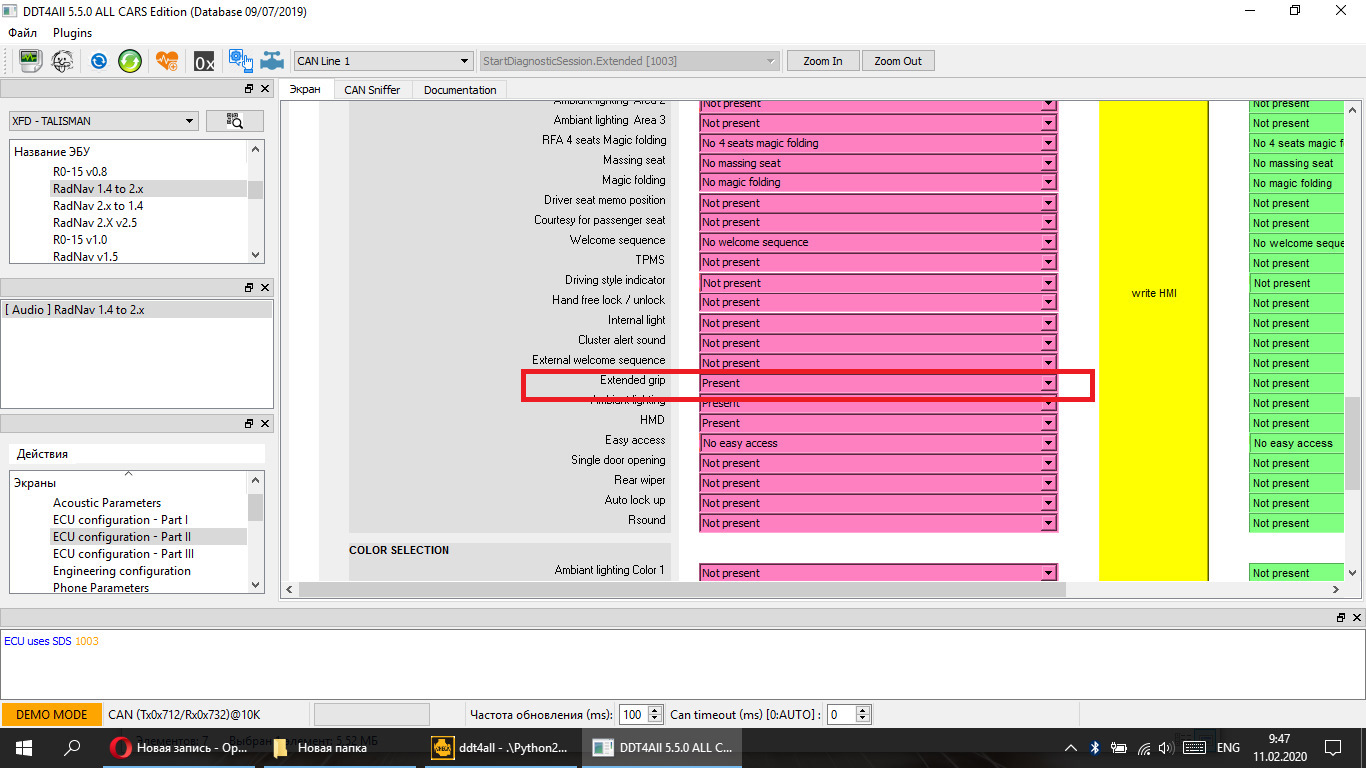
Task: Click the ECG monitor screen toolbar icon
Action: point(30,60)
